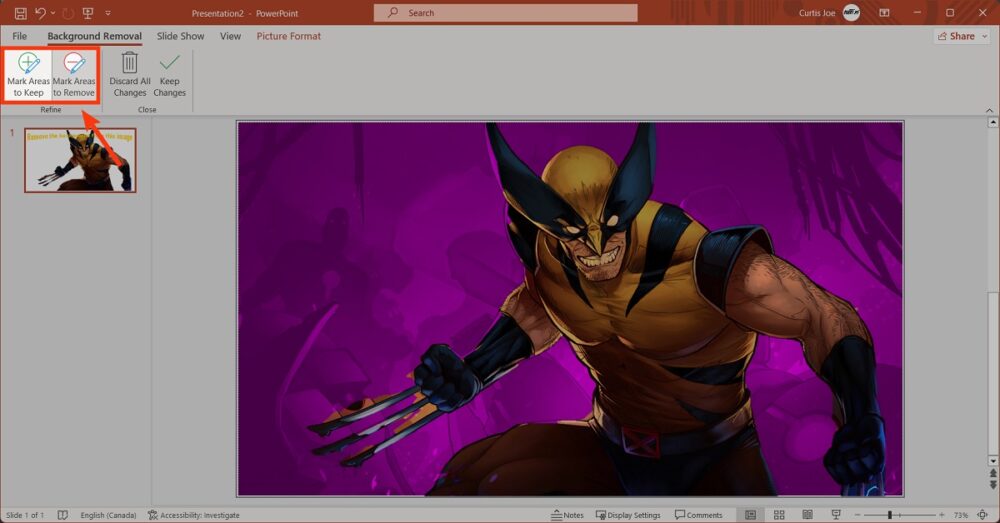Click the zoom slider handle

(x=889, y=515)
